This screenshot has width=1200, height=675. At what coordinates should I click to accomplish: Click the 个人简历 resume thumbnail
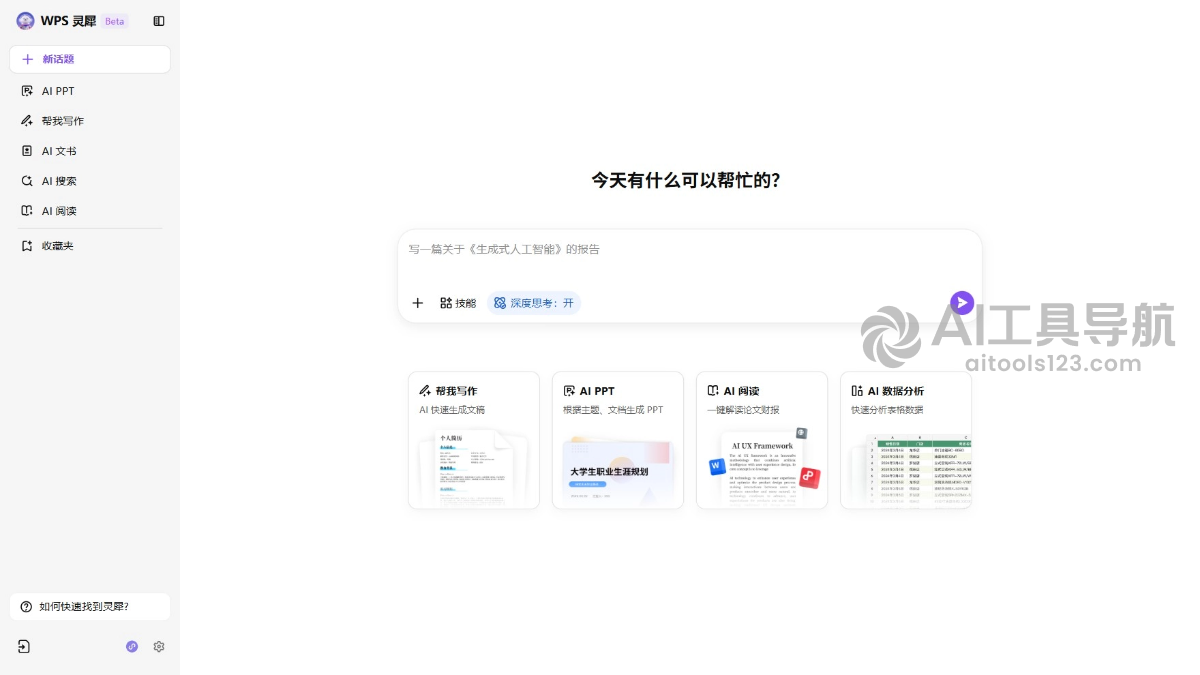click(x=473, y=467)
